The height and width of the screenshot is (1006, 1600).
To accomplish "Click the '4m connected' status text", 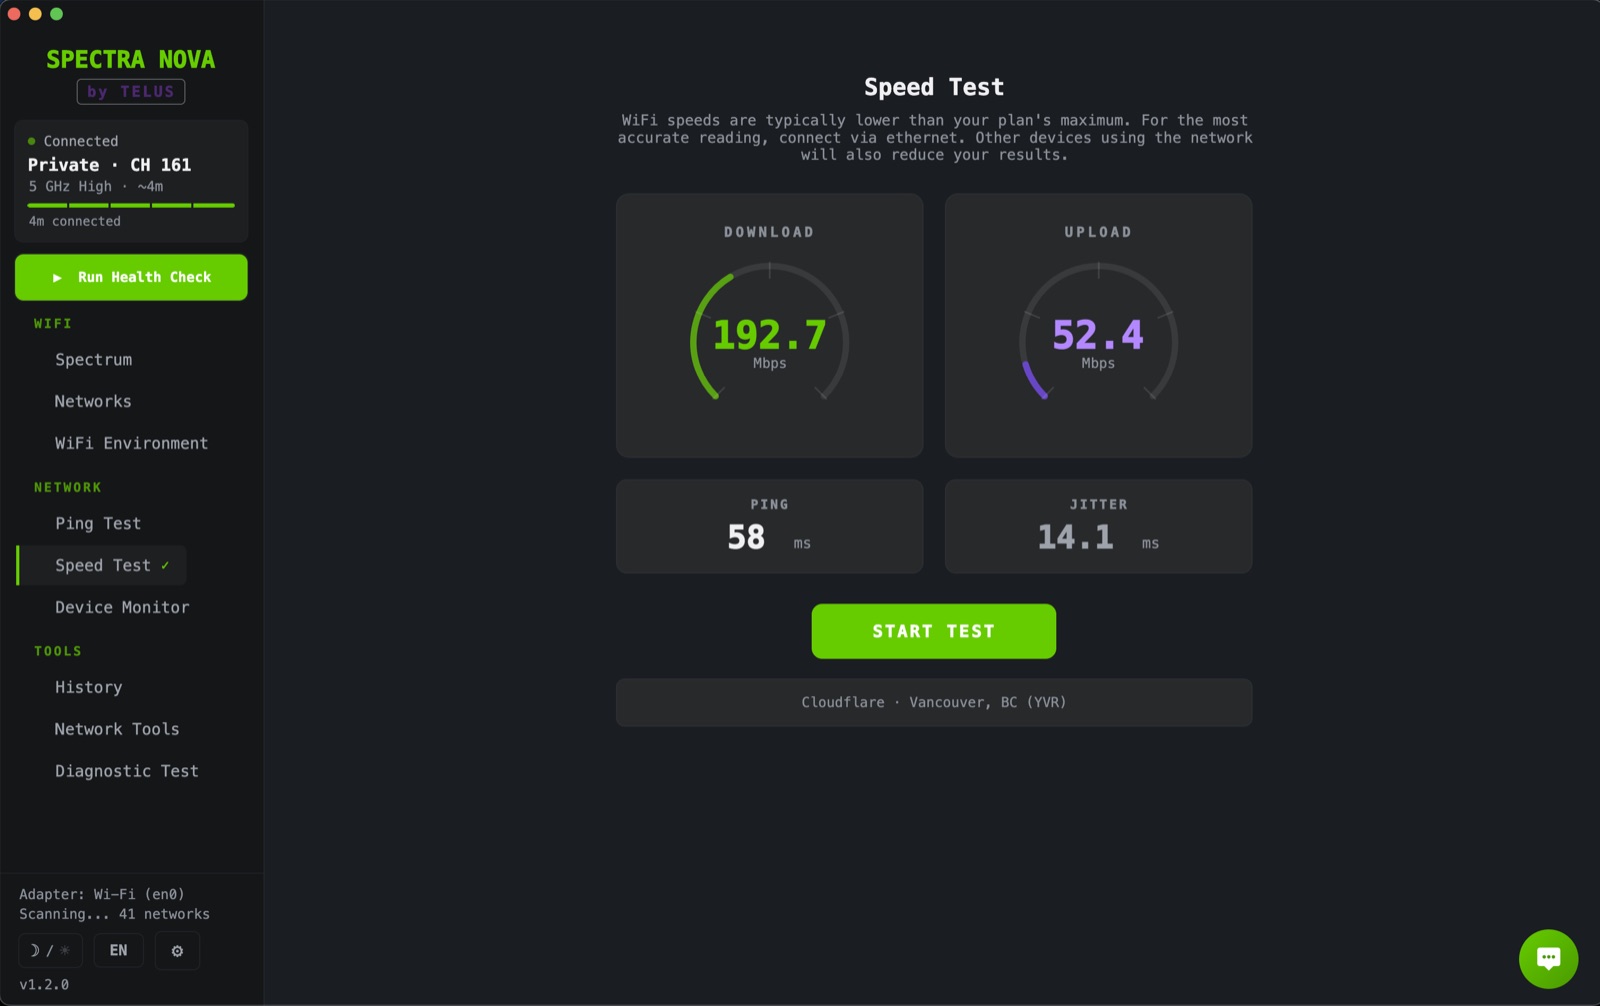I will (x=74, y=222).
